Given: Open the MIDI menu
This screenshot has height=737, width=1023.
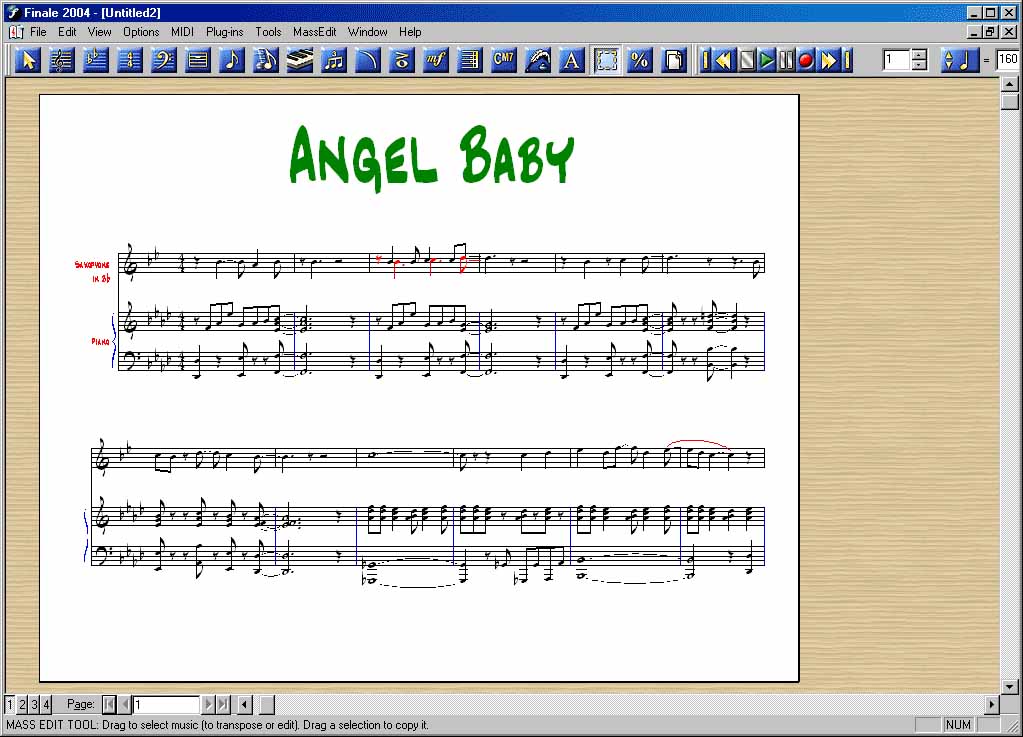Looking at the screenshot, I should (x=182, y=31).
